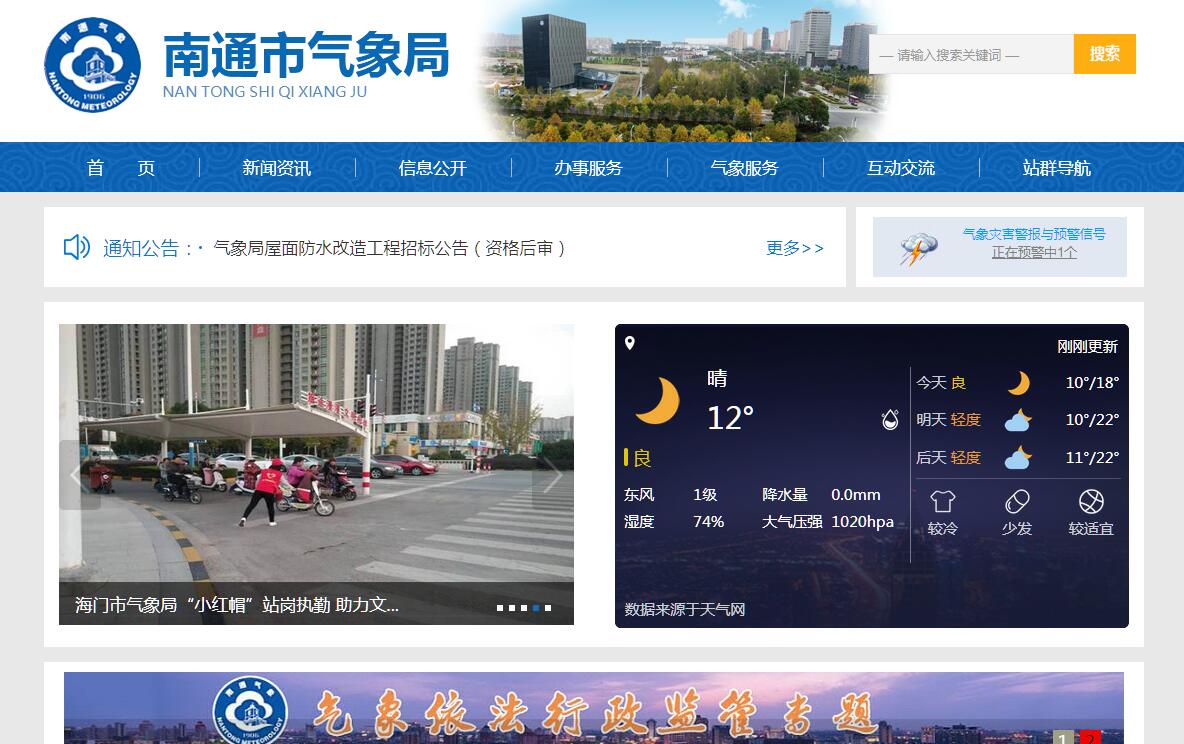This screenshot has height=744, width=1184.
Task: Select the first carousel indicator dot
Action: [500, 608]
